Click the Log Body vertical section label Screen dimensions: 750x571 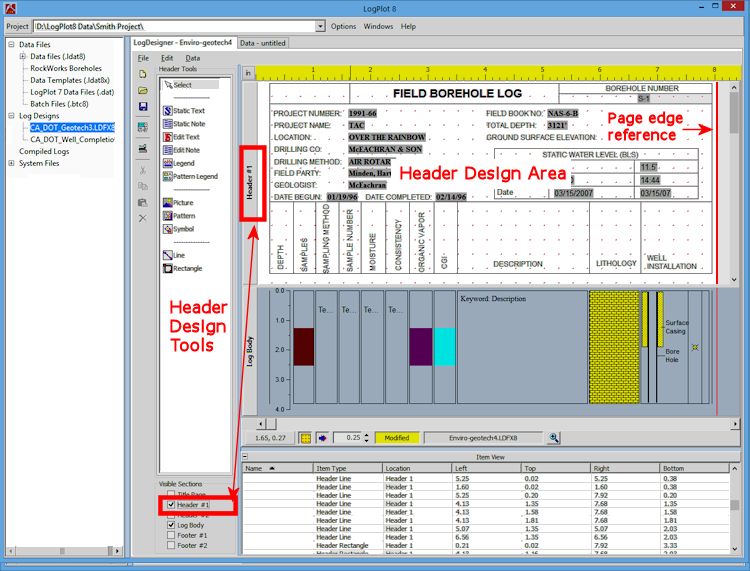[x=250, y=351]
